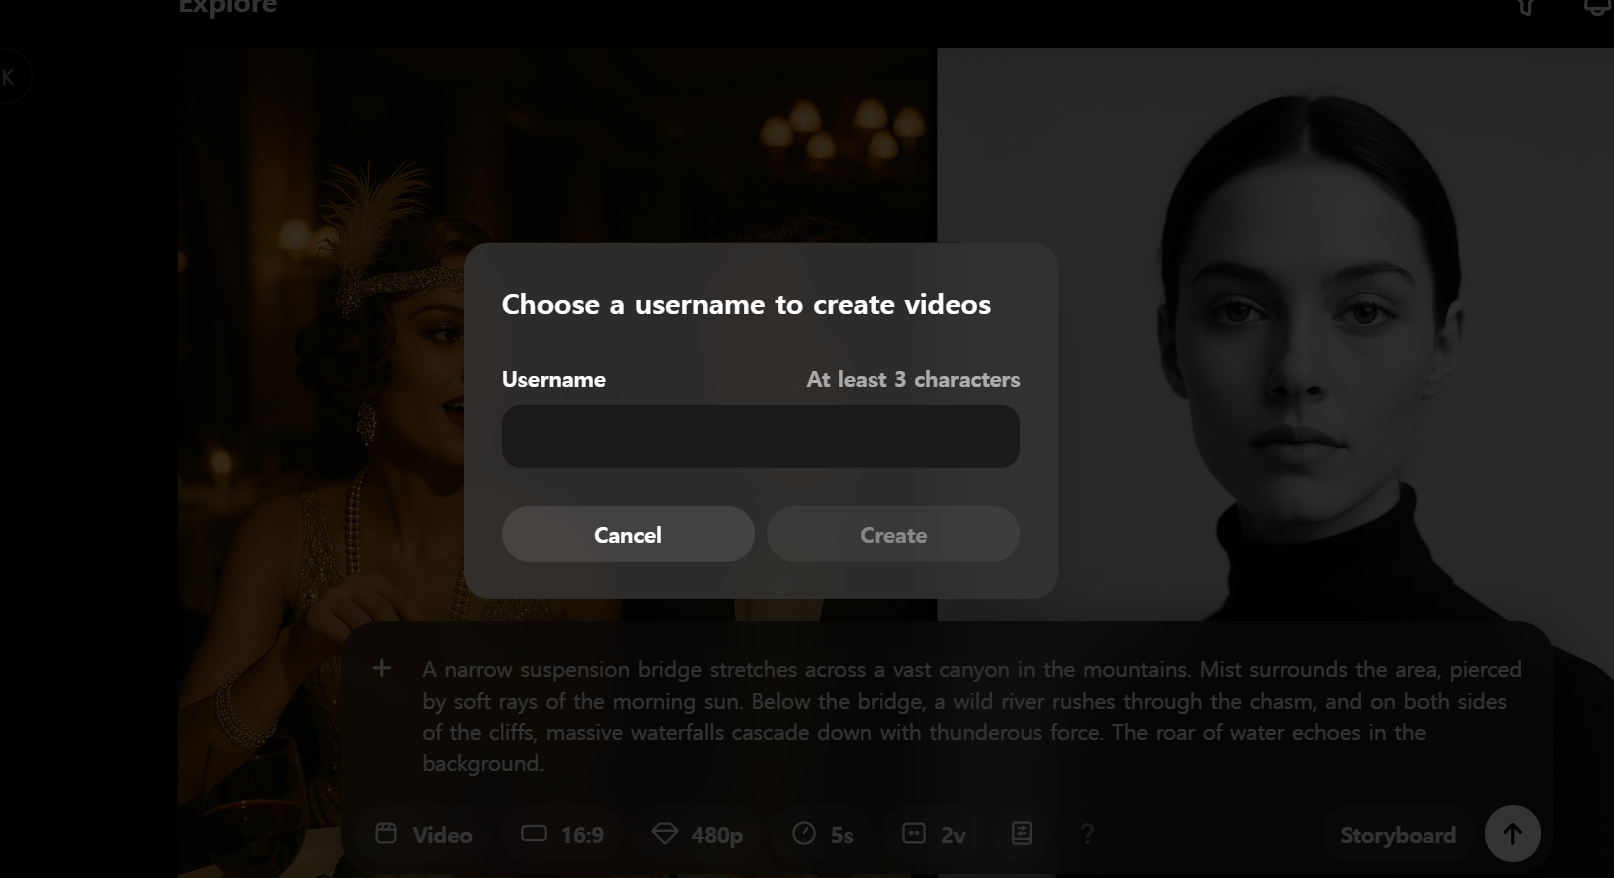Click the "At least 3 characters" hint text
1614x878 pixels.
[x=913, y=380]
